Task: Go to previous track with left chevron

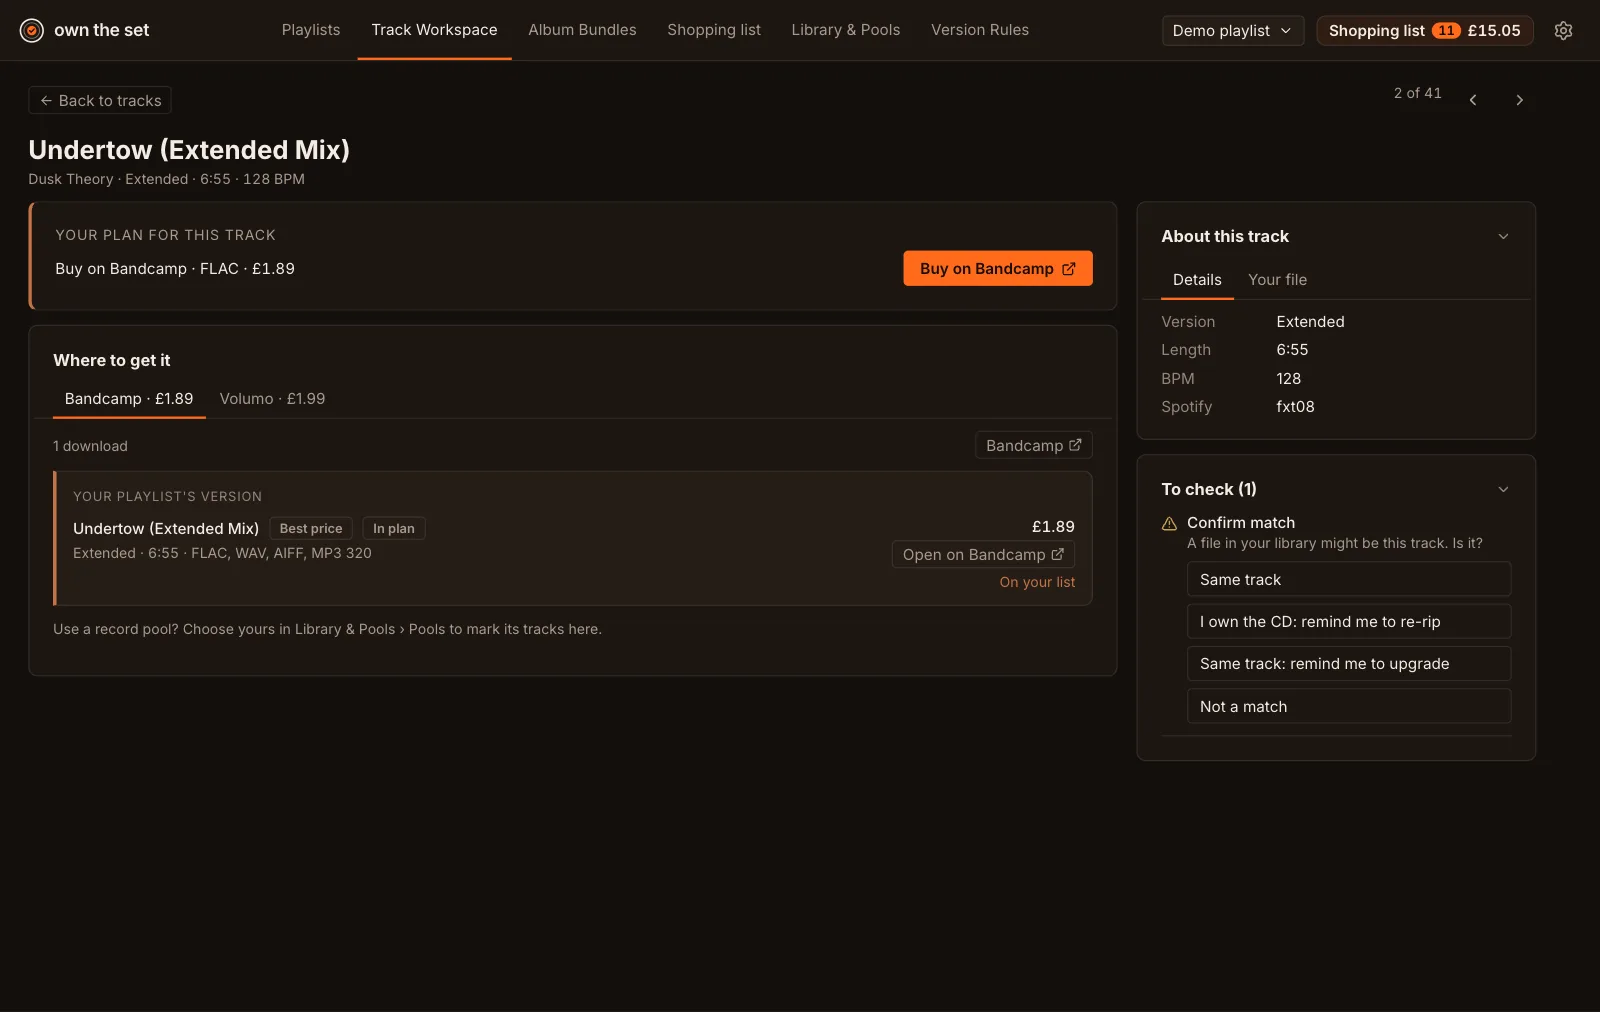Action: pos(1473,100)
